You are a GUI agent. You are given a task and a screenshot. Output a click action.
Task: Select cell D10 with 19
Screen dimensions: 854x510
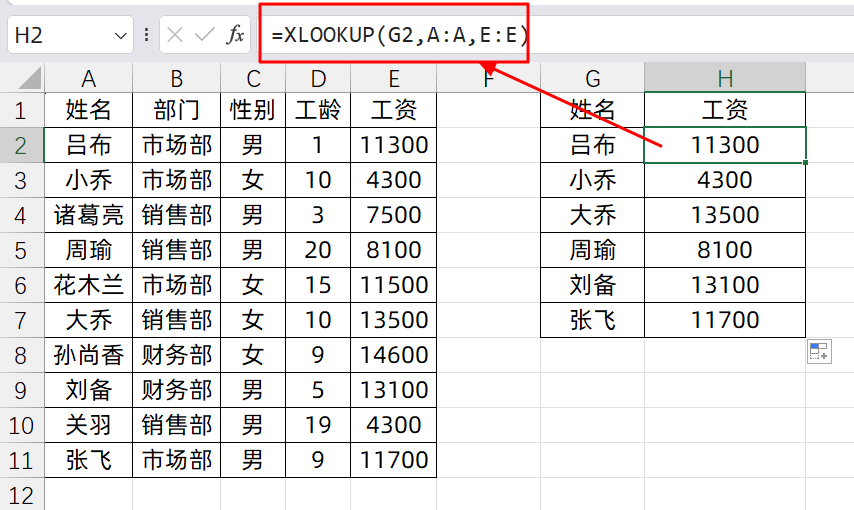[318, 425]
